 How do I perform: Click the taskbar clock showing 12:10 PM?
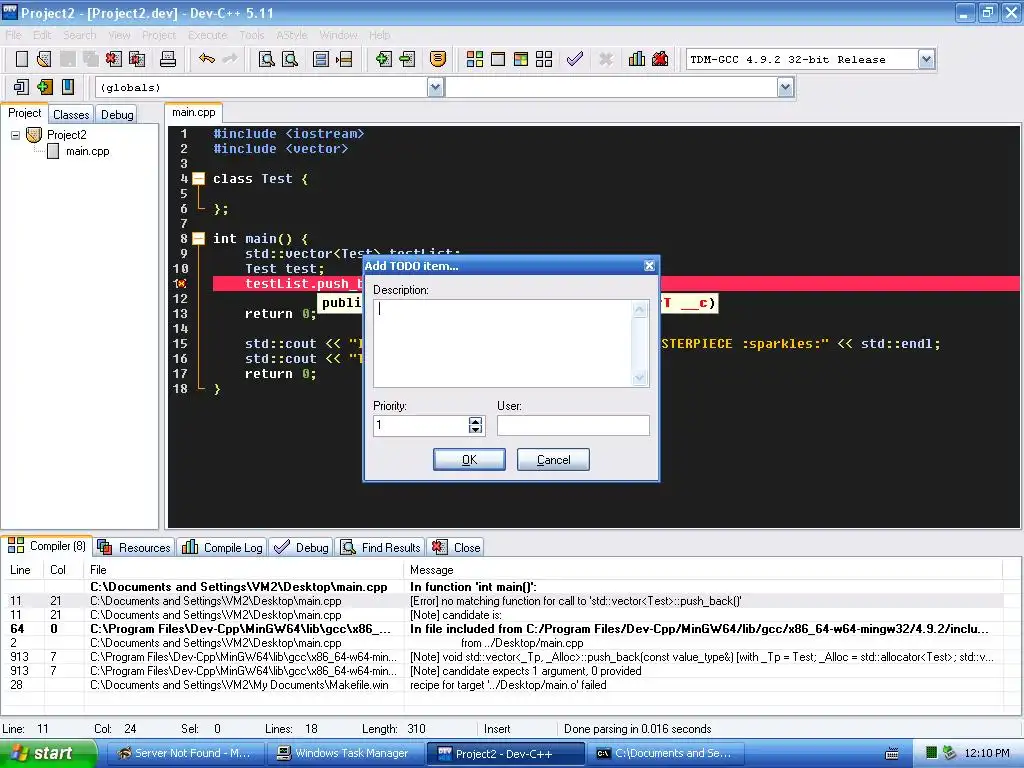click(x=987, y=754)
